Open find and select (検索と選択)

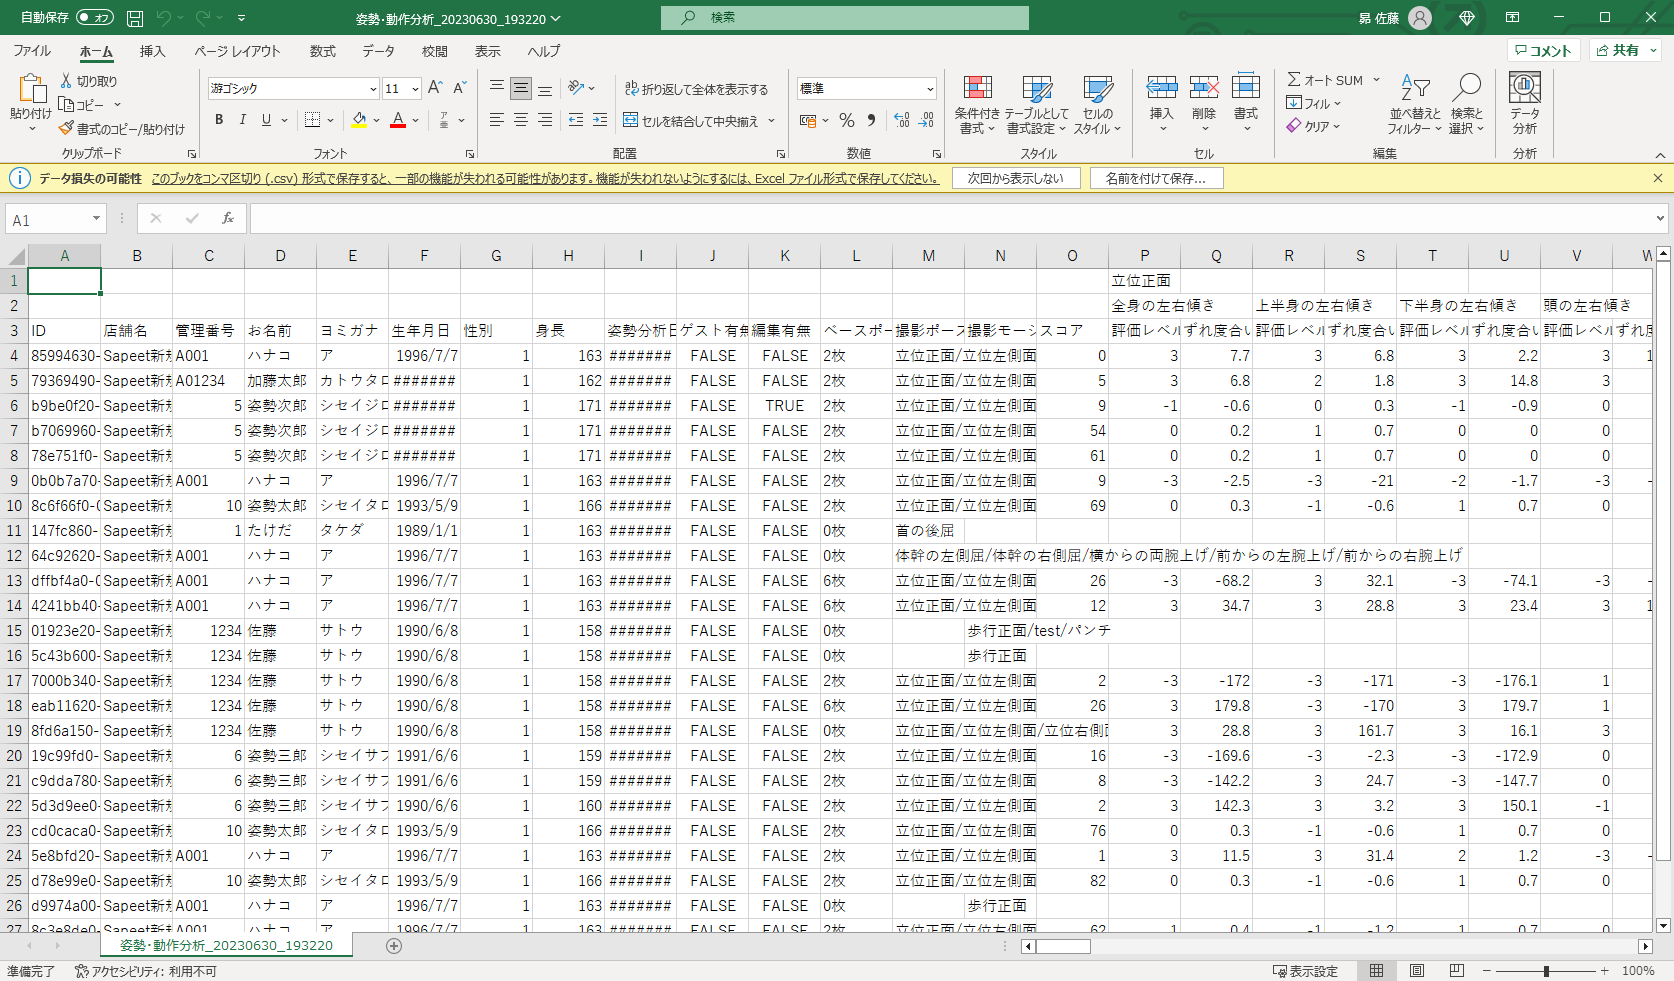(x=1467, y=105)
